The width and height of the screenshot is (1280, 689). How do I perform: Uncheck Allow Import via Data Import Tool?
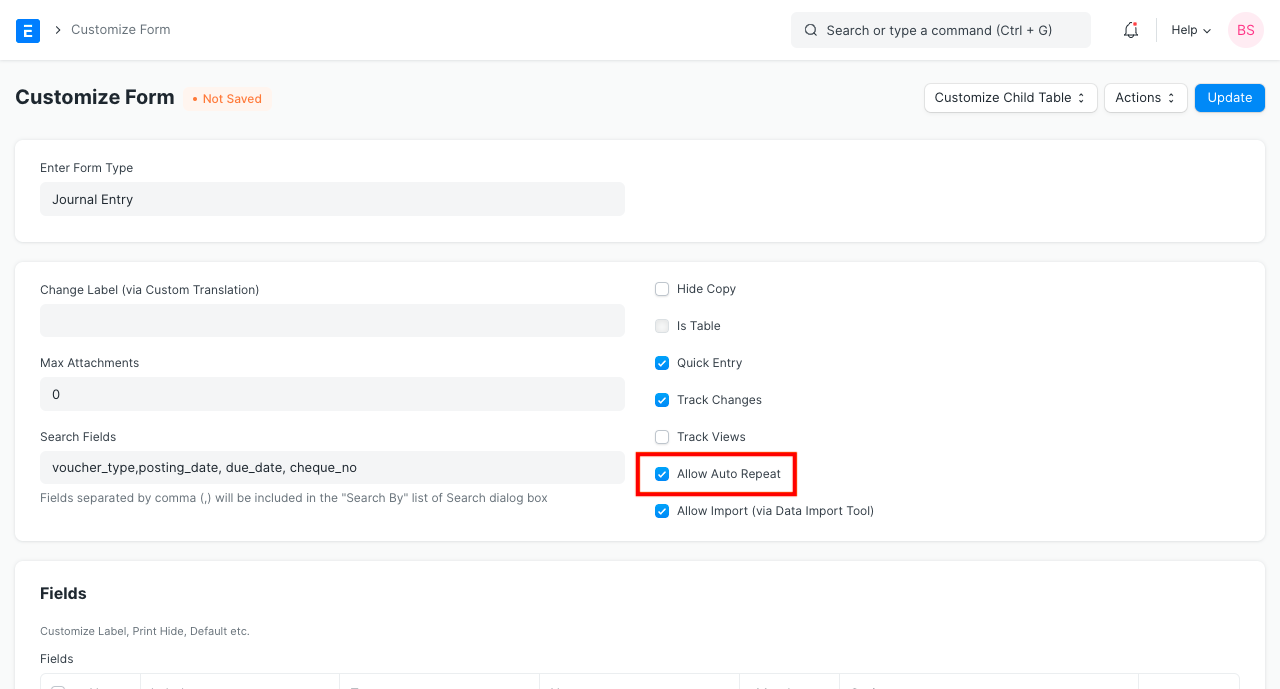(x=662, y=510)
